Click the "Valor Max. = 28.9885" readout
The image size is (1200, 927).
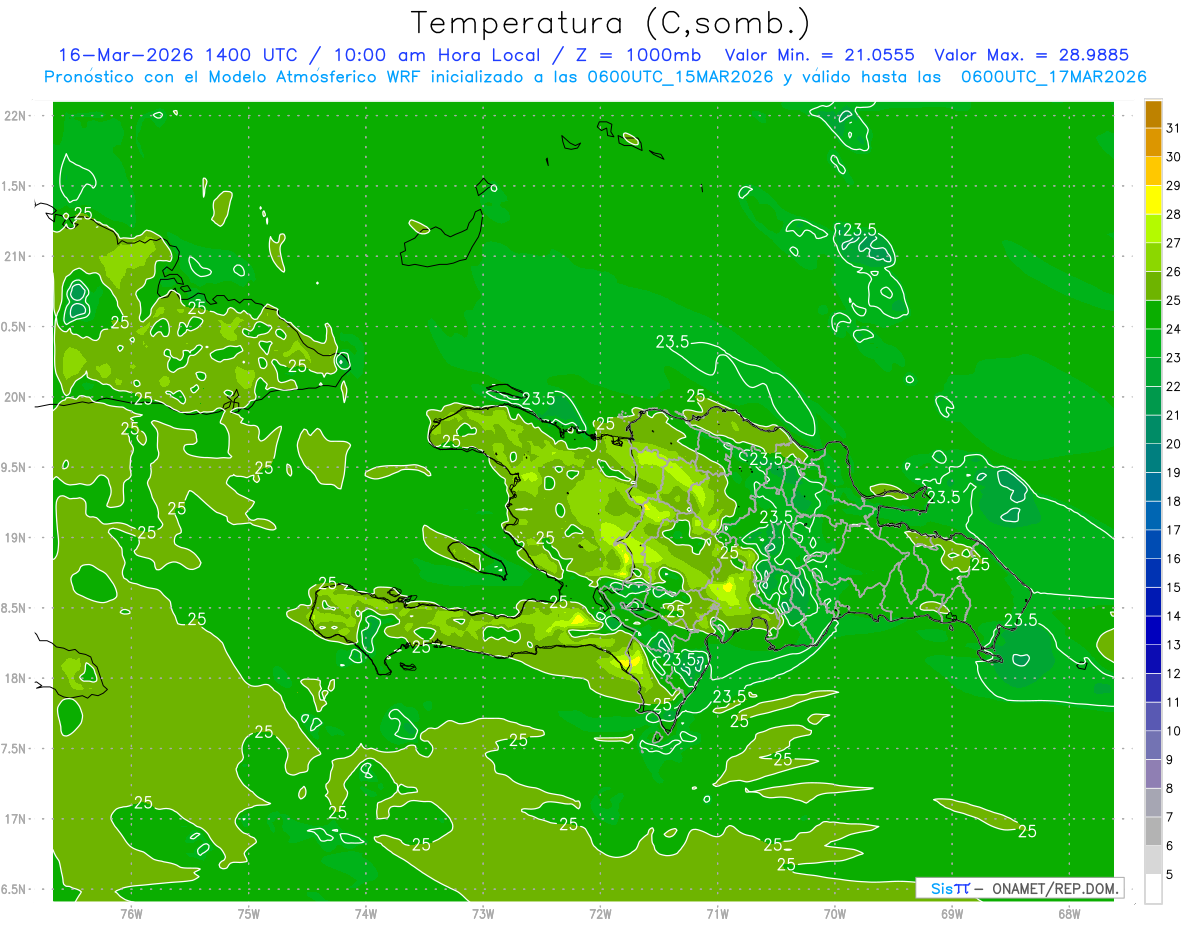[1031, 55]
